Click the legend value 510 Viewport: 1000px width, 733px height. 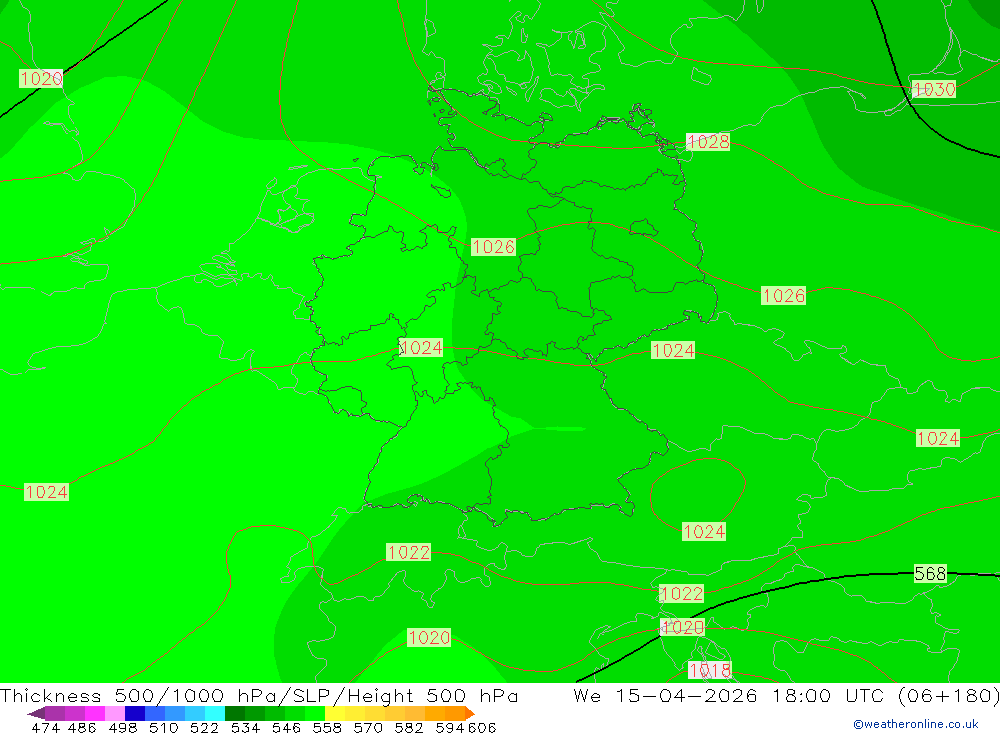pyautogui.click(x=164, y=727)
